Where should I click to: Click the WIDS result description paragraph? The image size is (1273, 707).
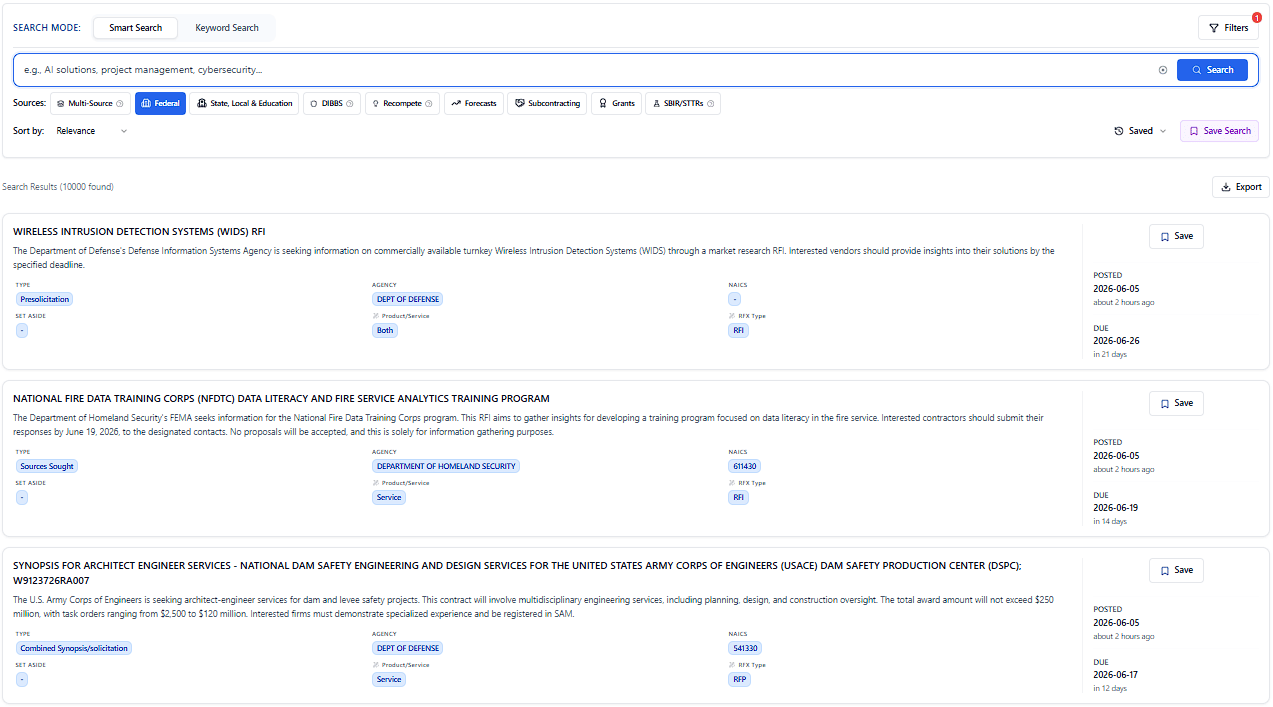click(534, 258)
